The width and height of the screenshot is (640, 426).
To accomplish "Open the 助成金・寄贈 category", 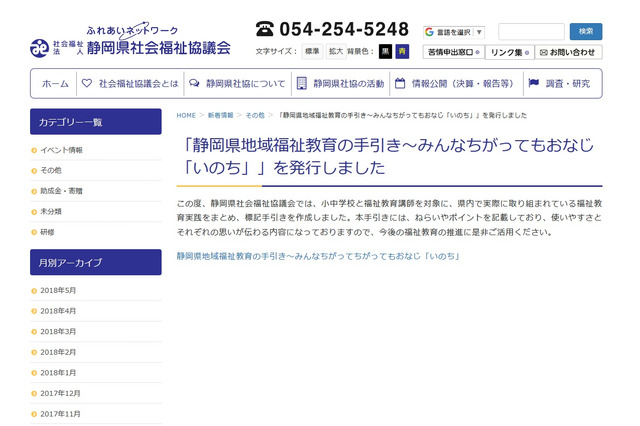I will (61, 191).
